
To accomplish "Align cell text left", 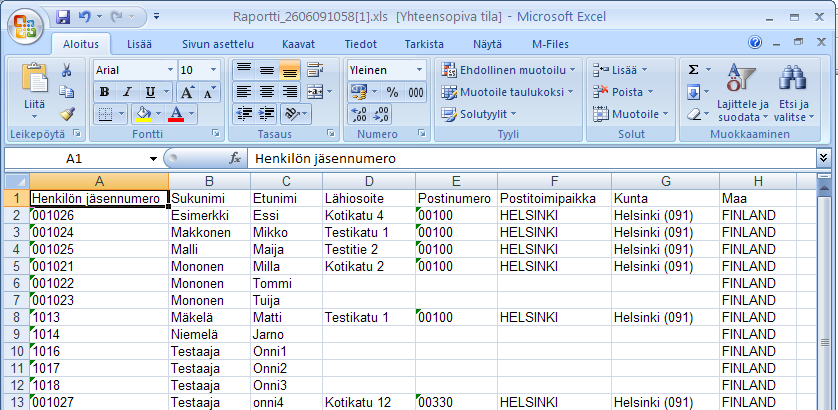I will [x=244, y=92].
